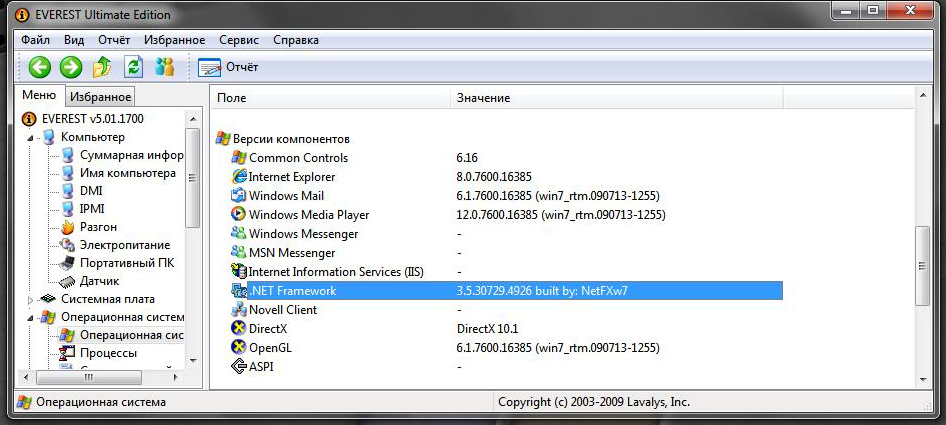Click the Internet Explorer version 8.0.7600.16385
Screen dimensions: 946x425
point(494,177)
